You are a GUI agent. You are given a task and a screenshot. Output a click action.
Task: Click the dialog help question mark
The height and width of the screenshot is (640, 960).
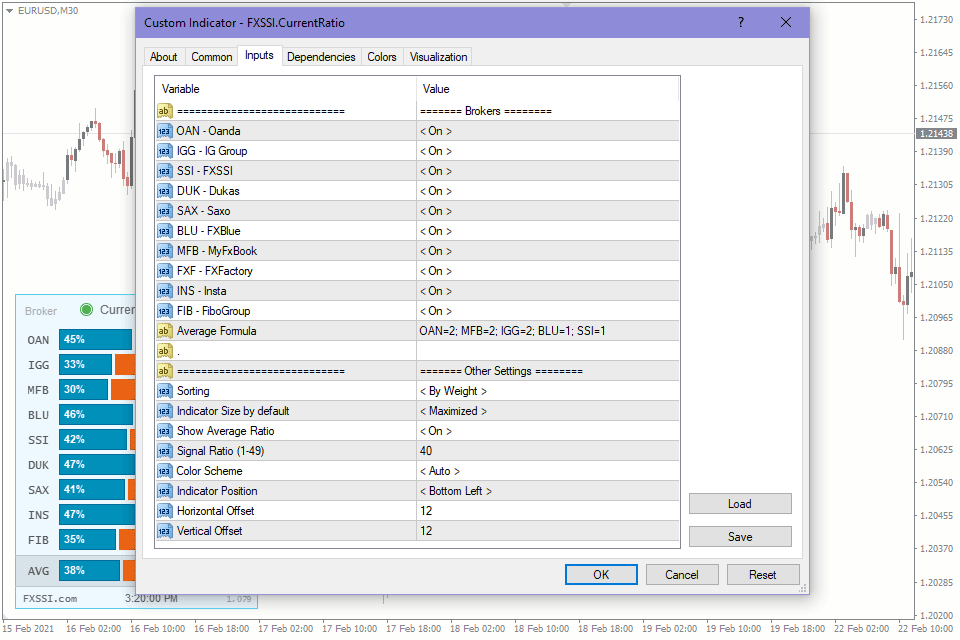tap(741, 23)
